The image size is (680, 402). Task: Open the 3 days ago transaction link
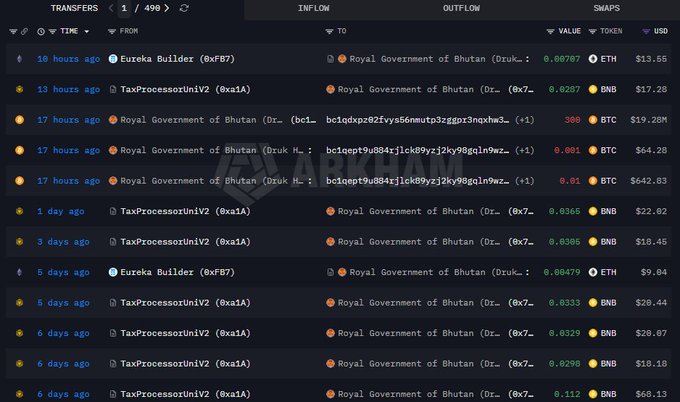point(63,242)
